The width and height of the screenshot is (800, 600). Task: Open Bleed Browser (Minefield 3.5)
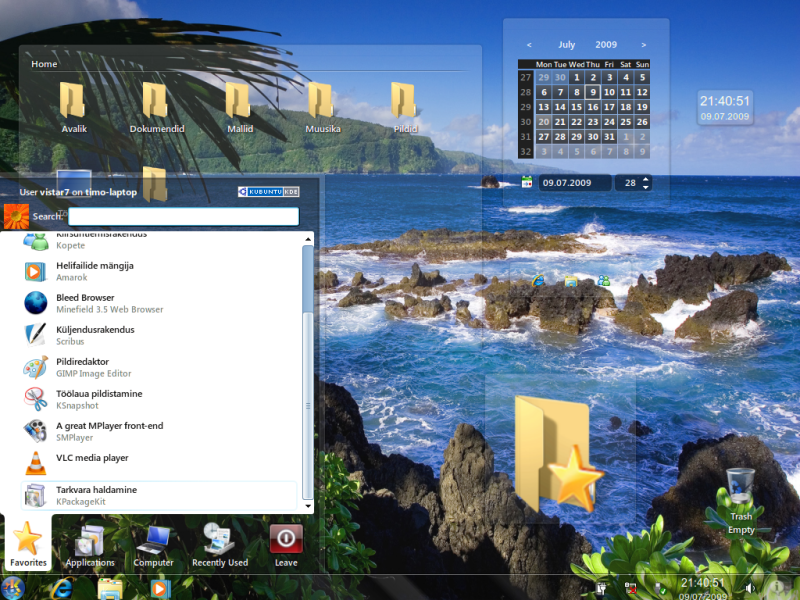pyautogui.click(x=158, y=303)
